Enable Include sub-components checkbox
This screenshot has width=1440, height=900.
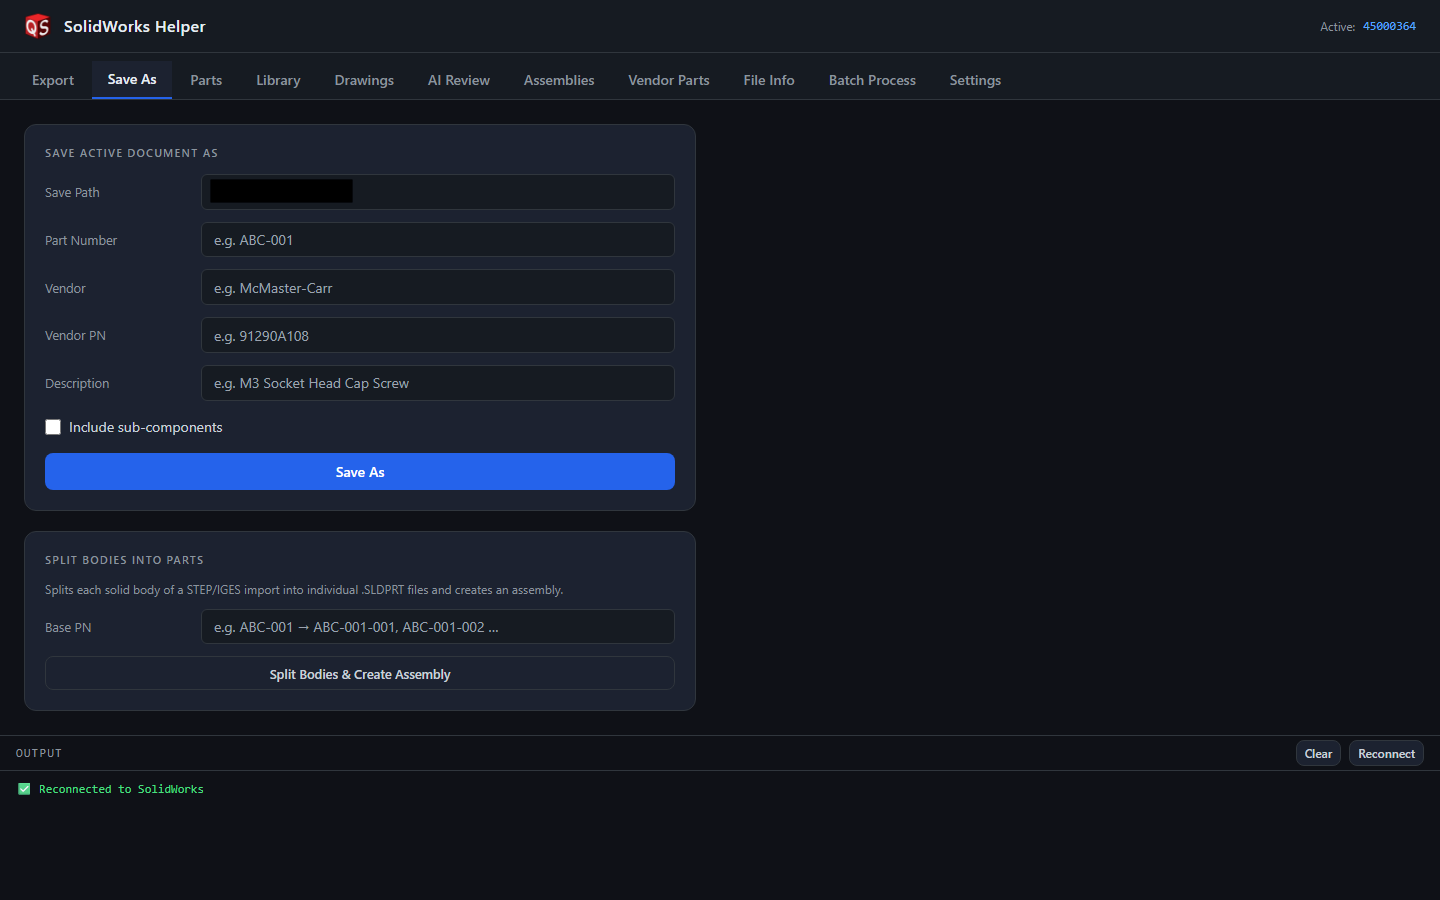(53, 427)
